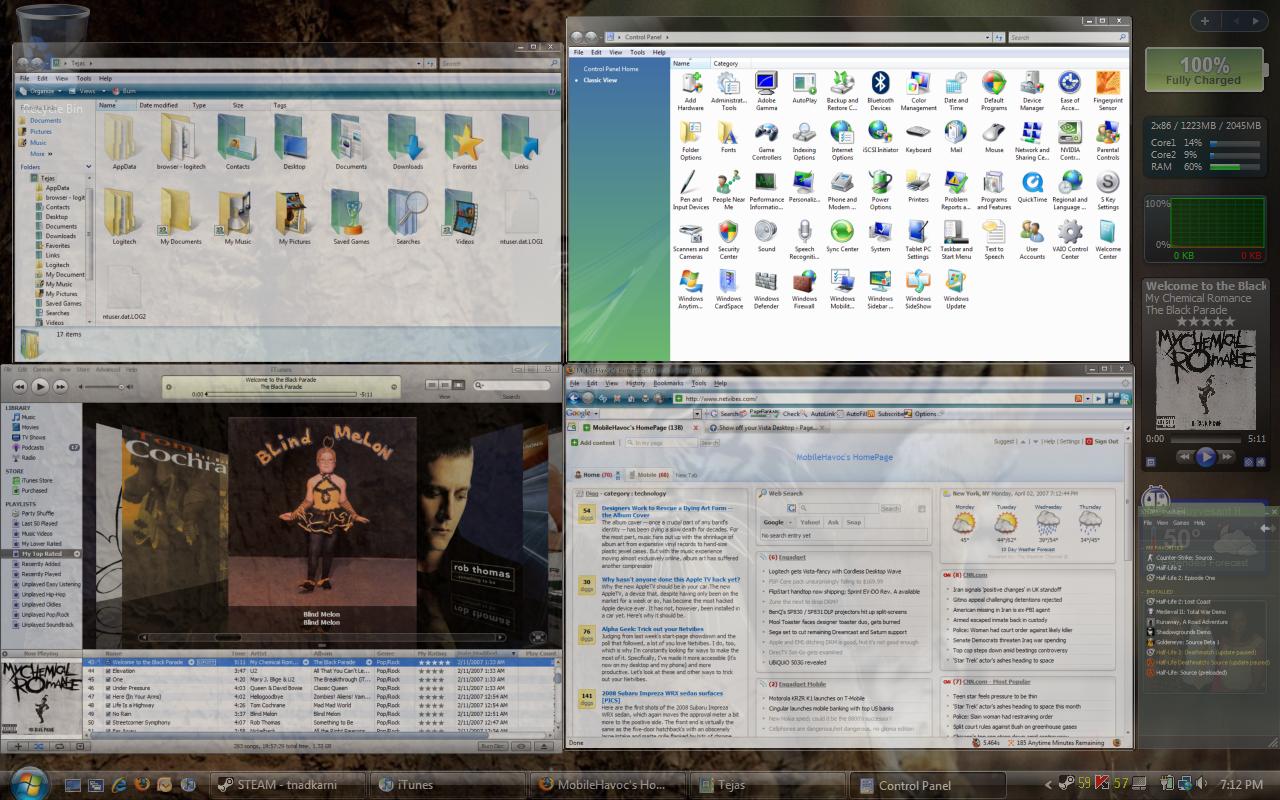This screenshot has width=1280, height=800.
Task: Open the Security Center applet
Action: pyautogui.click(x=728, y=240)
